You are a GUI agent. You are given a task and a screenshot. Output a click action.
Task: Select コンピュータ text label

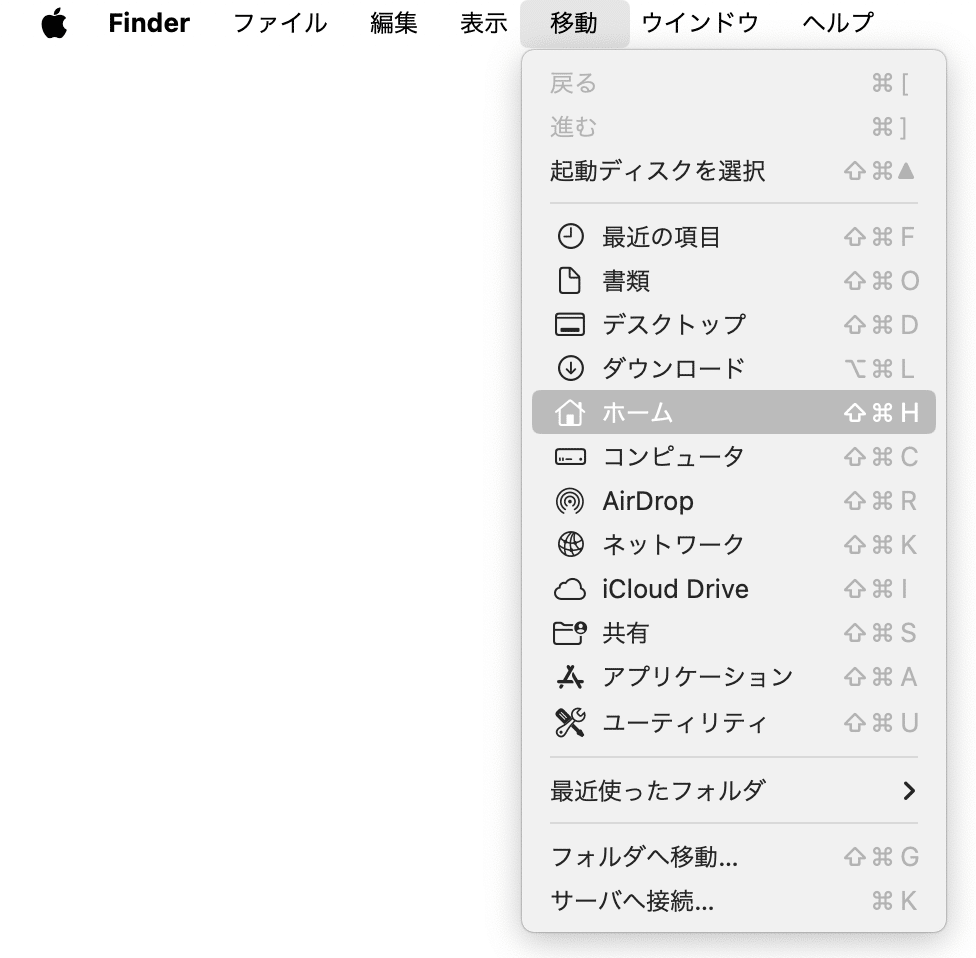(x=673, y=457)
